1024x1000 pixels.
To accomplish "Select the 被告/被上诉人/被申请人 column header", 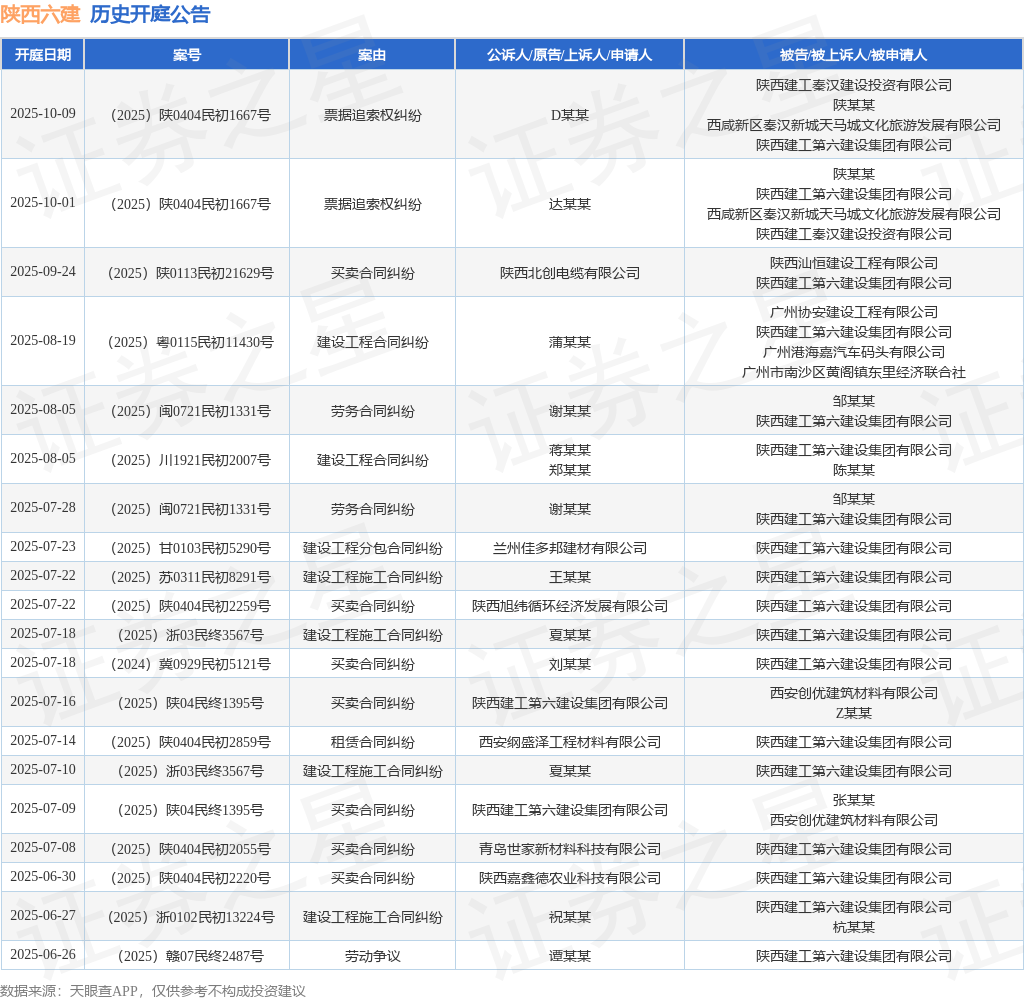I will tap(854, 55).
